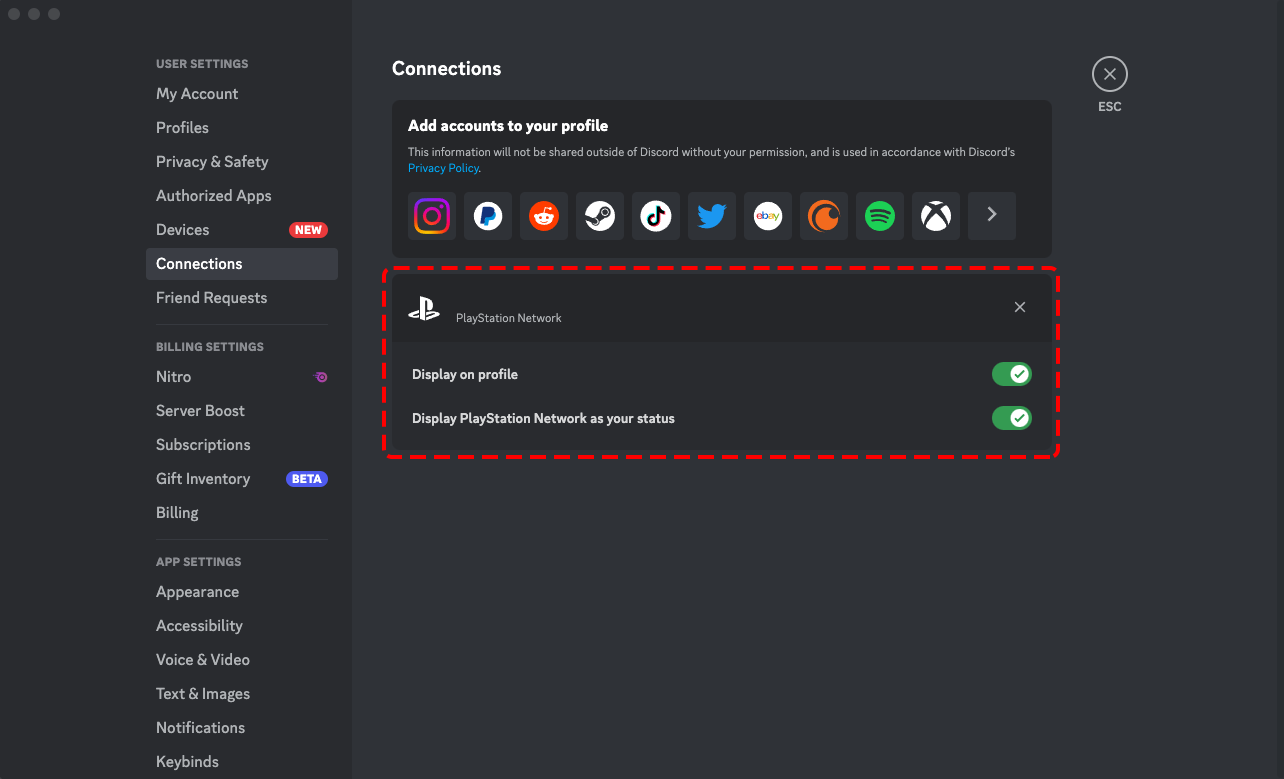Add a Reddit account connection
Image resolution: width=1284 pixels, height=779 pixels.
[544, 216]
